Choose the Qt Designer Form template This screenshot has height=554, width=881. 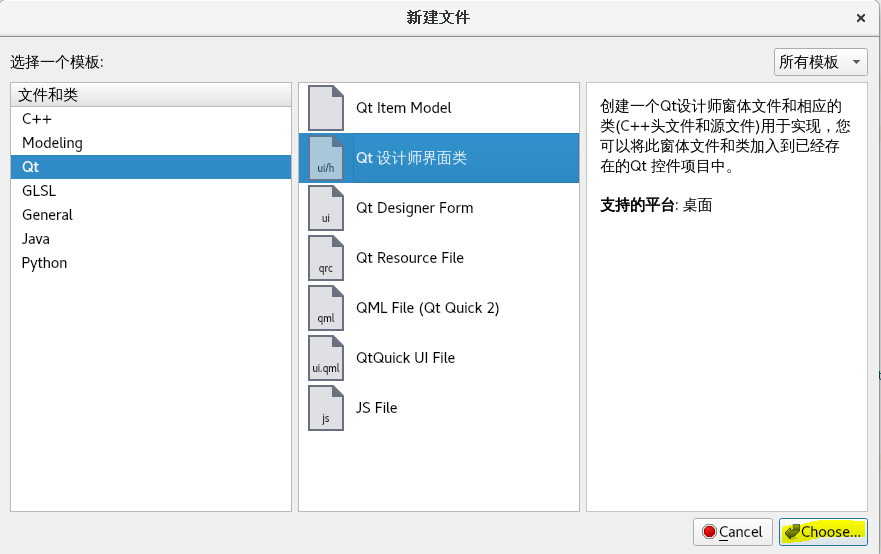coord(439,208)
